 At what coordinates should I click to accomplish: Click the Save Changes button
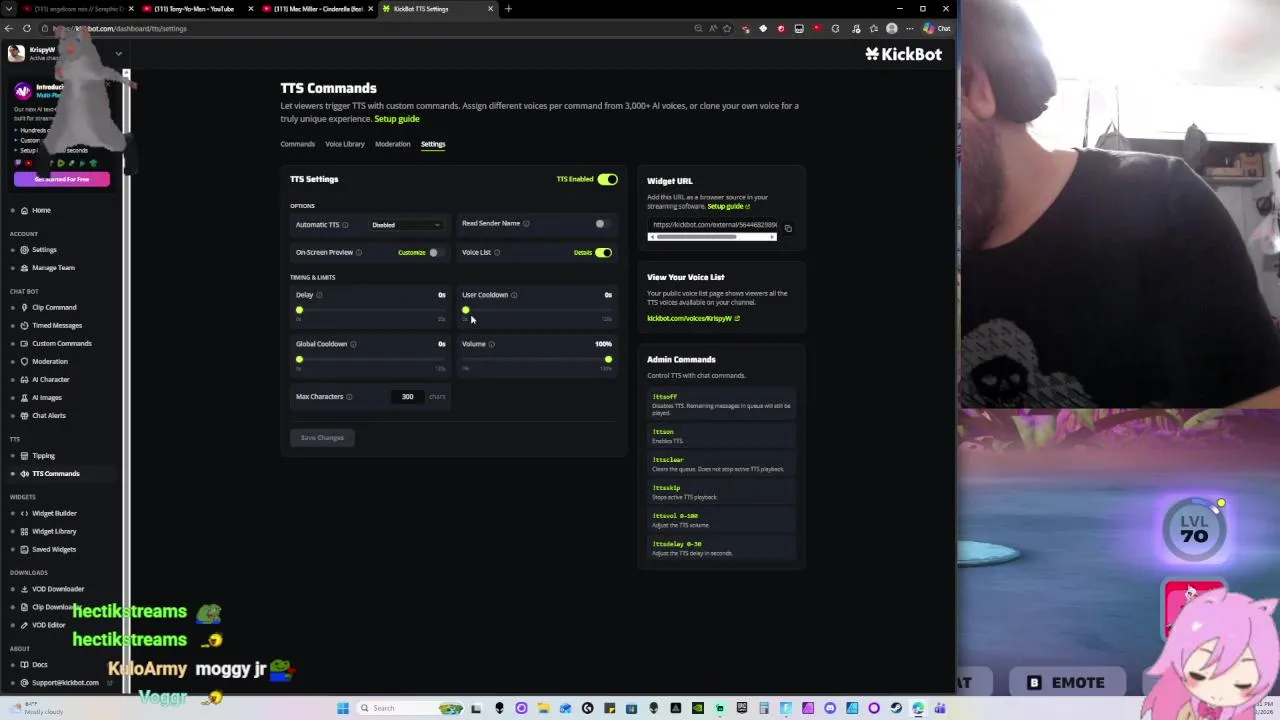pos(322,438)
